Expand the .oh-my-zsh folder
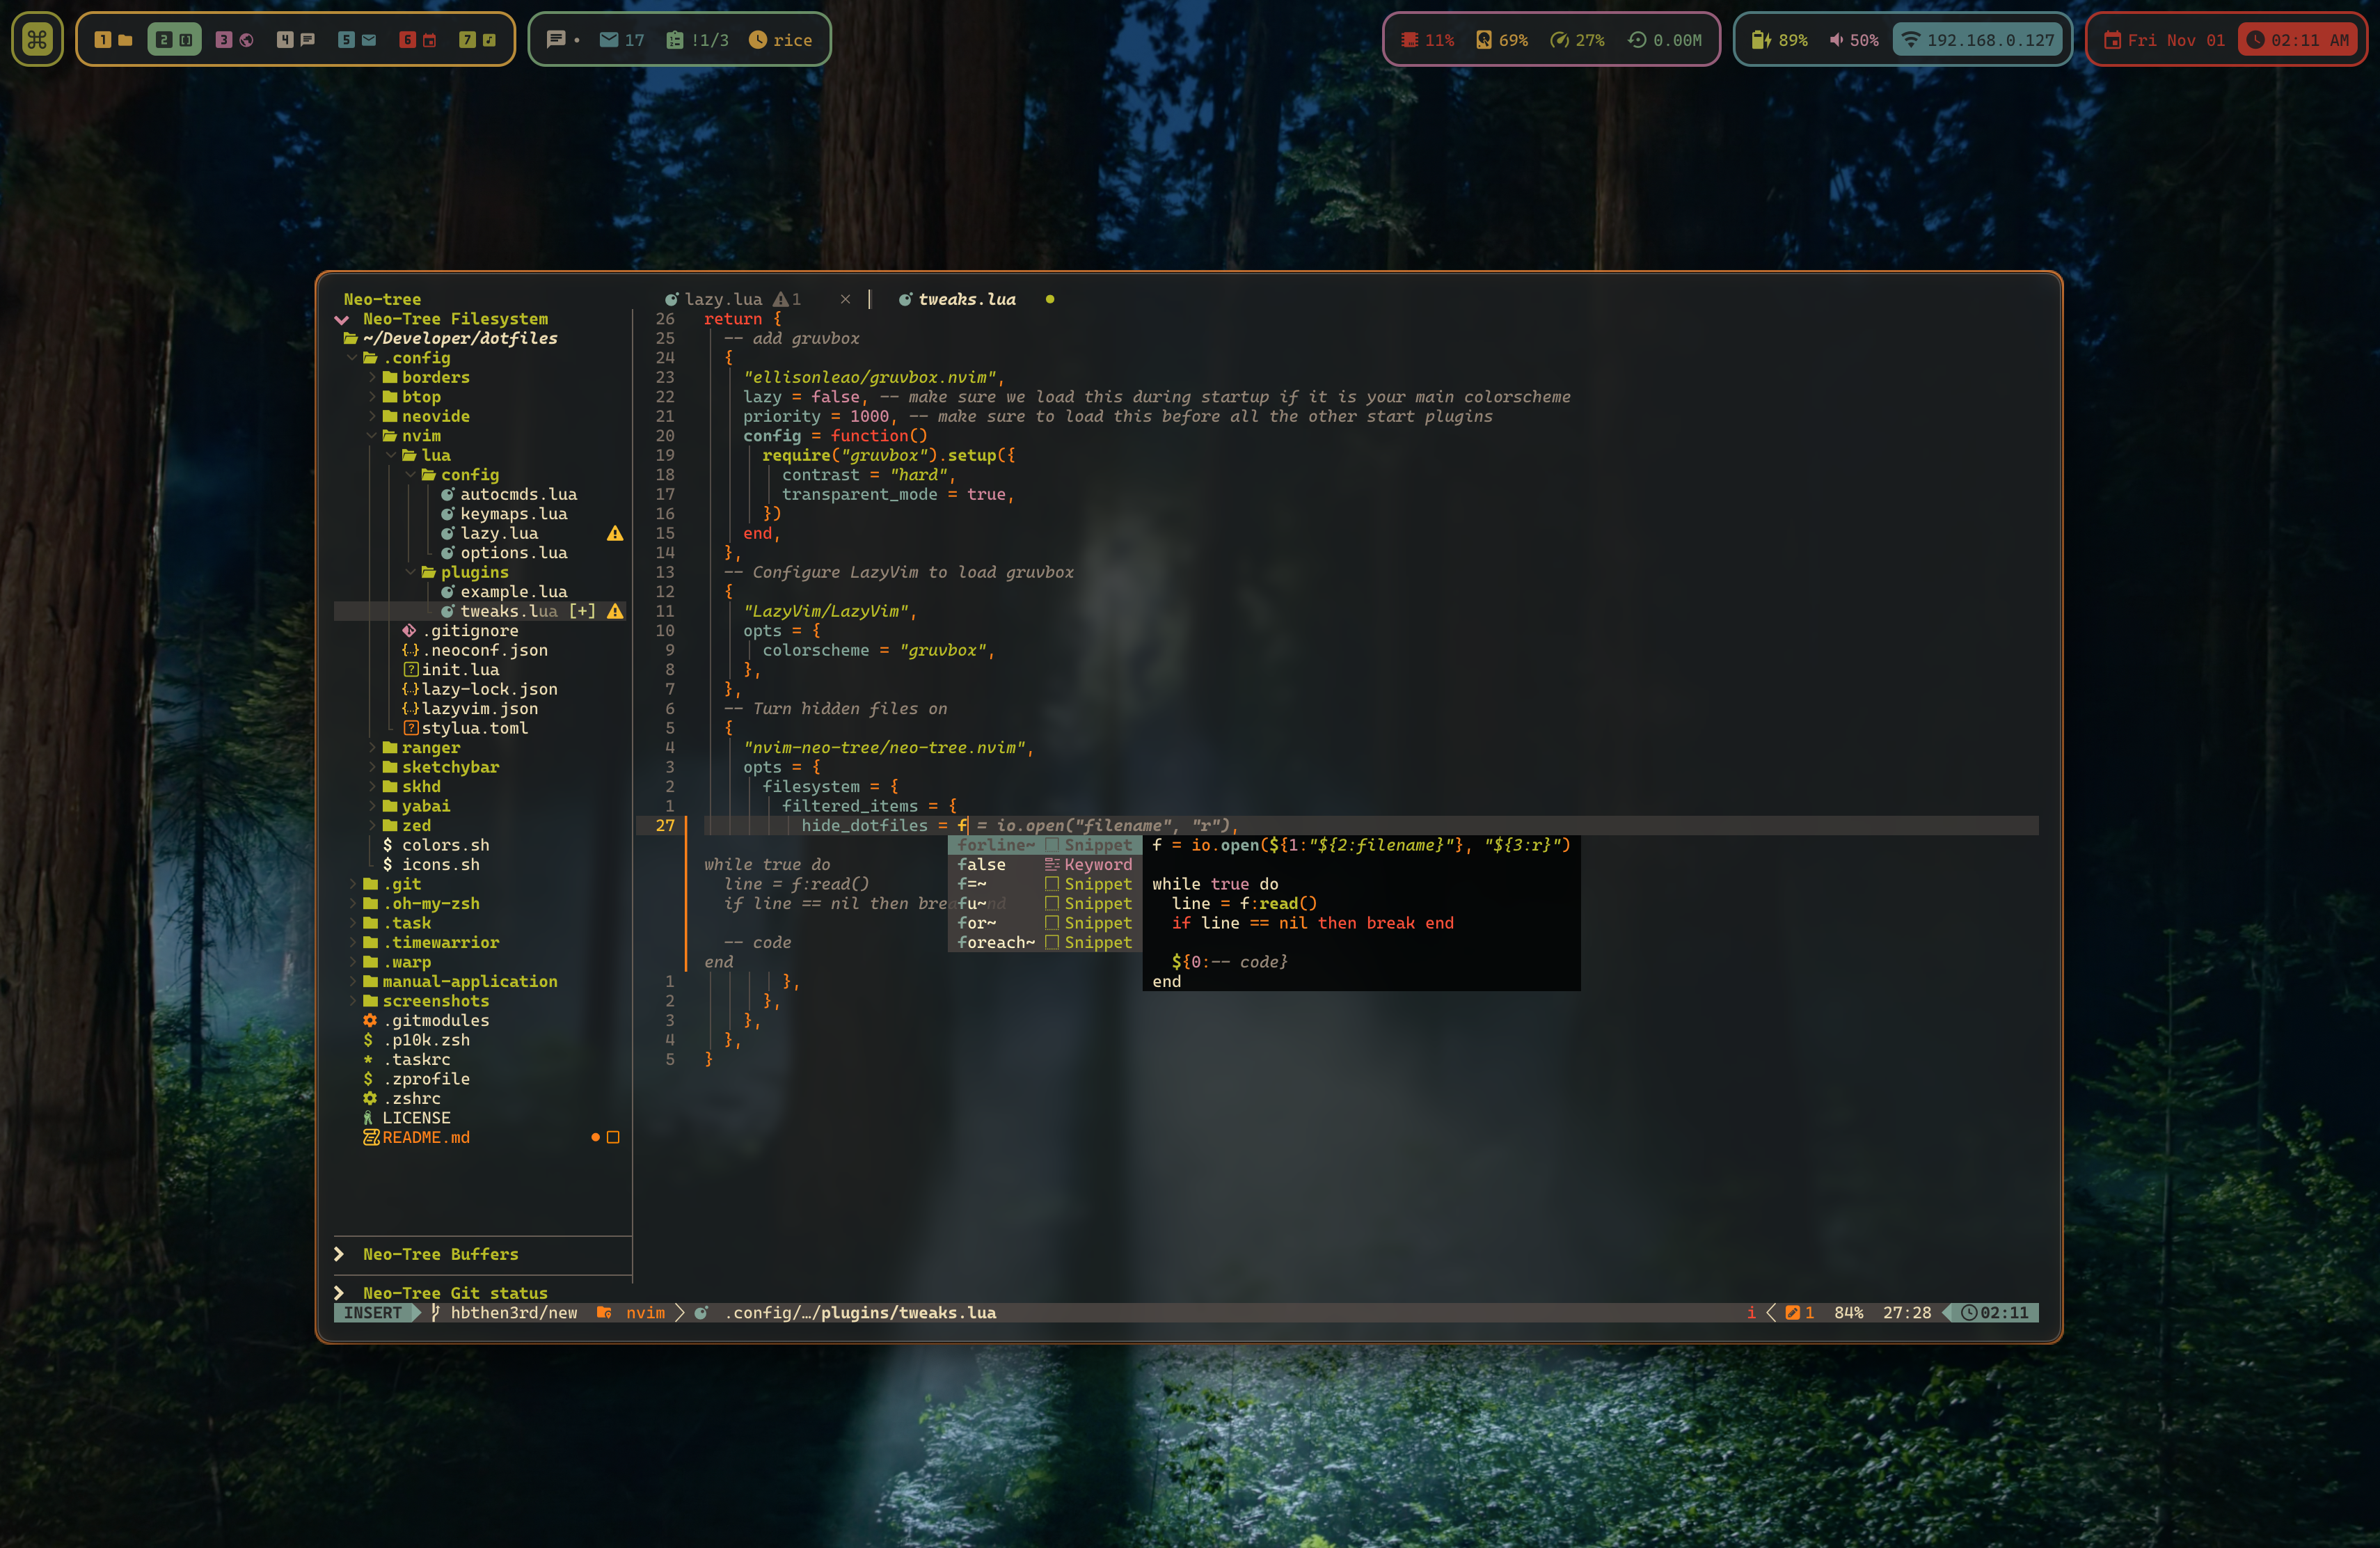 (421, 904)
